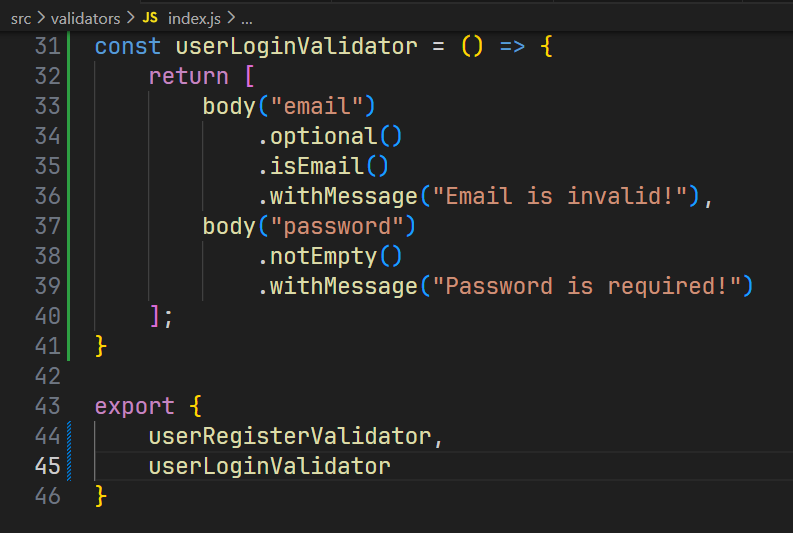Click the .optional() method call
This screenshot has height=533, width=793.
[x=329, y=137]
